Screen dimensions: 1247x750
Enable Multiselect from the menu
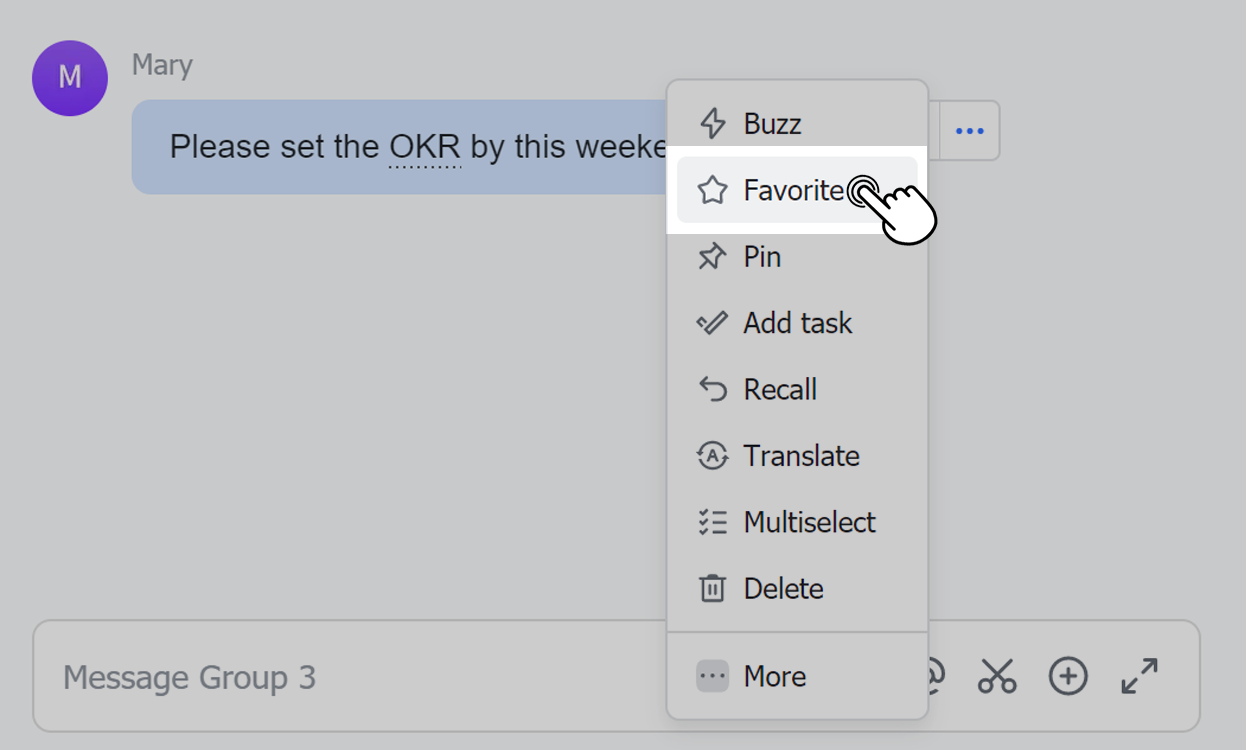click(x=808, y=522)
